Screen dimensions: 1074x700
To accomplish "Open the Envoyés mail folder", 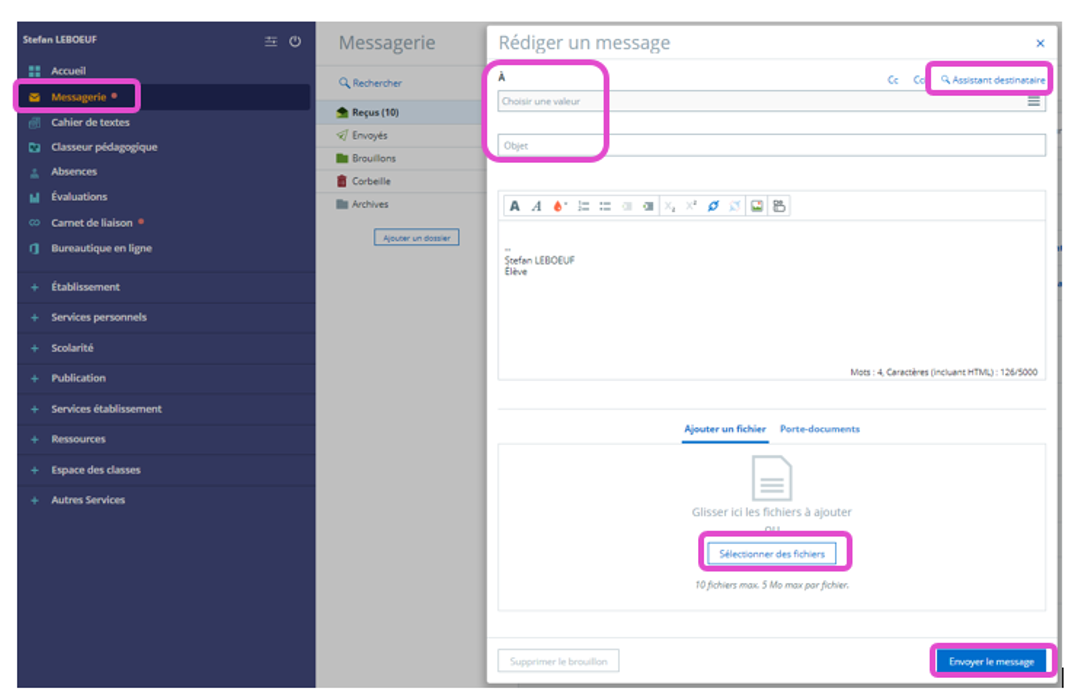I will [369, 135].
